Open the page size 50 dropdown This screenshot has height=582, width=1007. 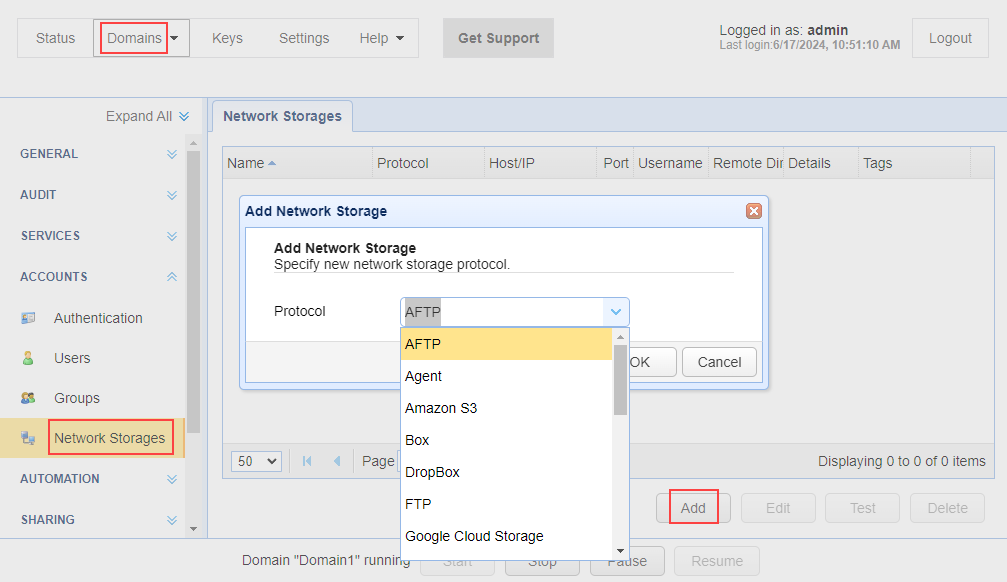point(256,461)
